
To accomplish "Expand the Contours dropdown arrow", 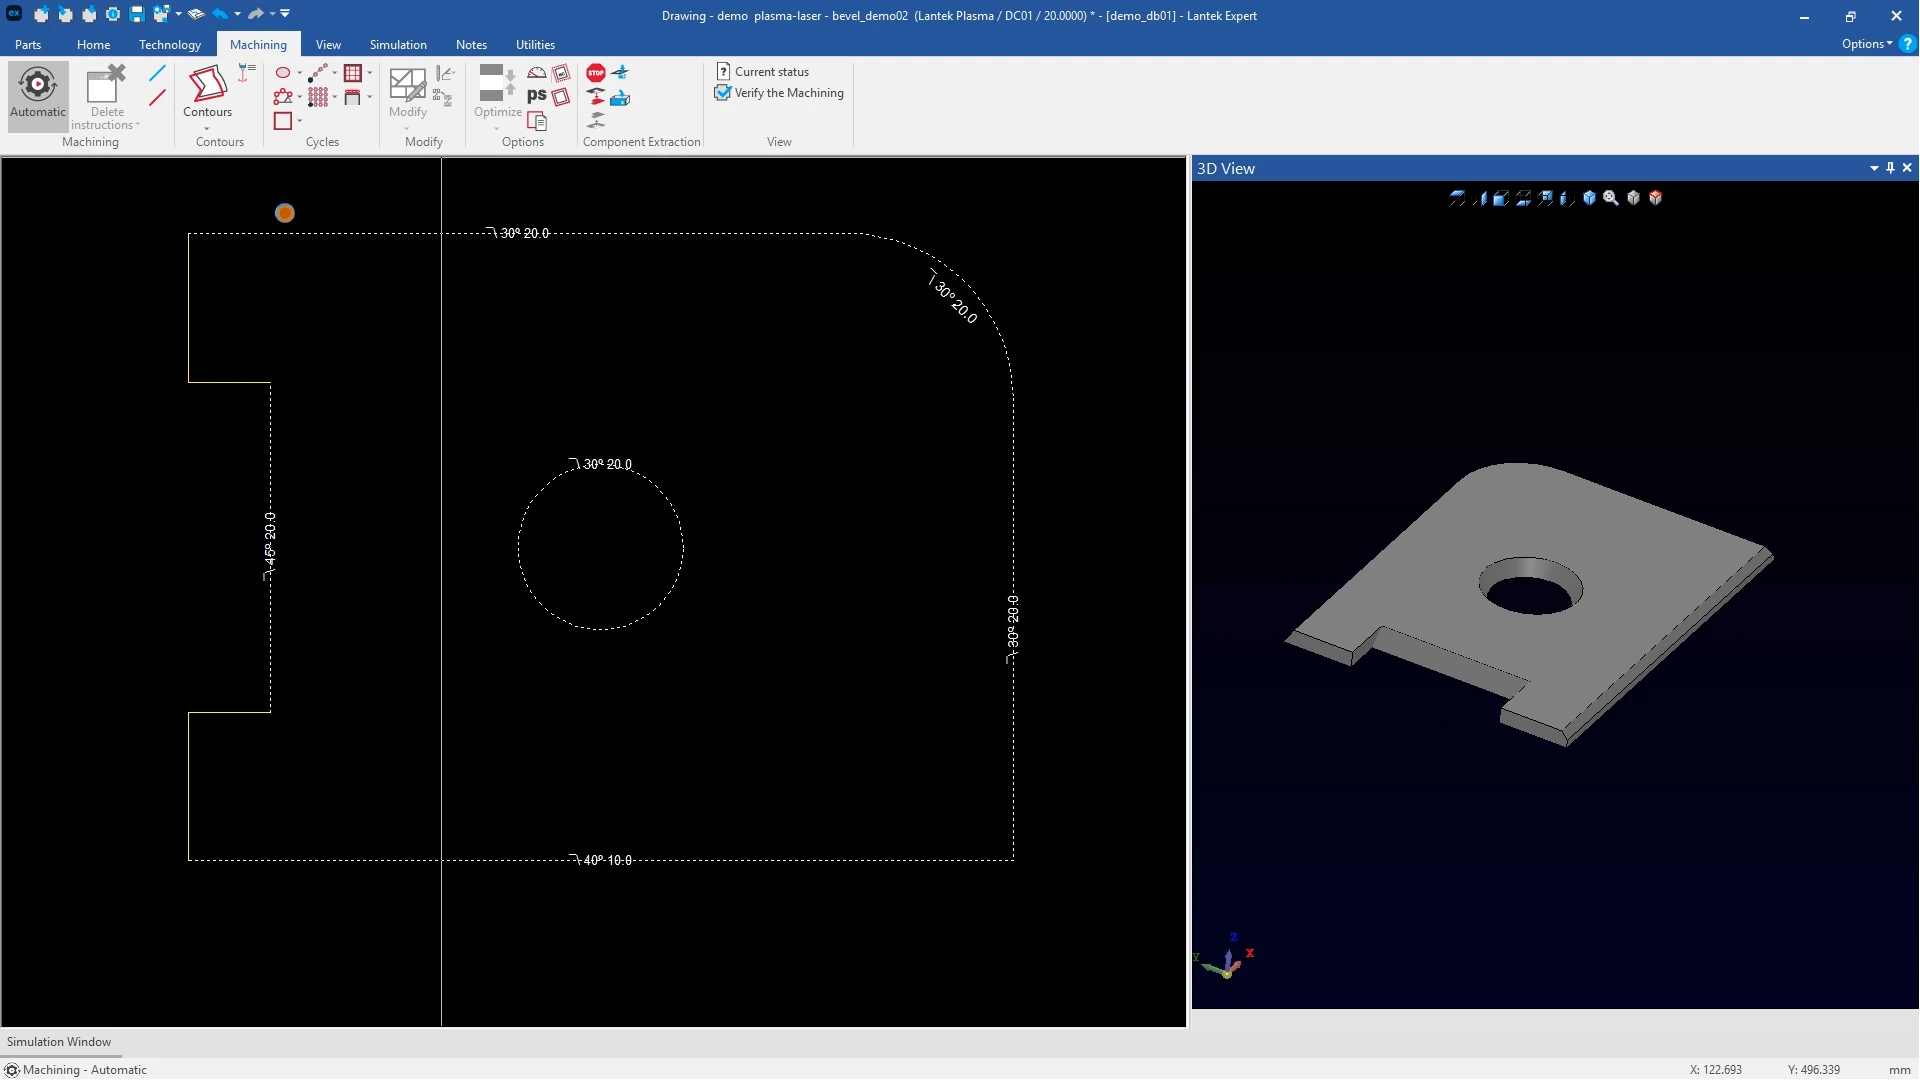I will point(207,128).
